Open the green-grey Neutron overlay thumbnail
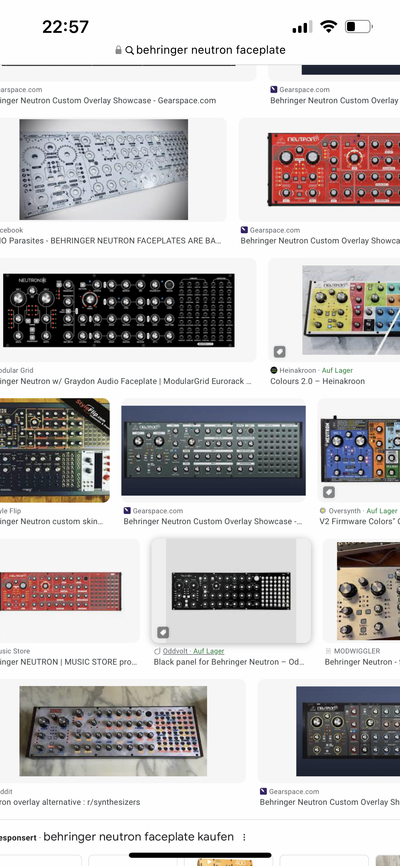 pos(213,451)
